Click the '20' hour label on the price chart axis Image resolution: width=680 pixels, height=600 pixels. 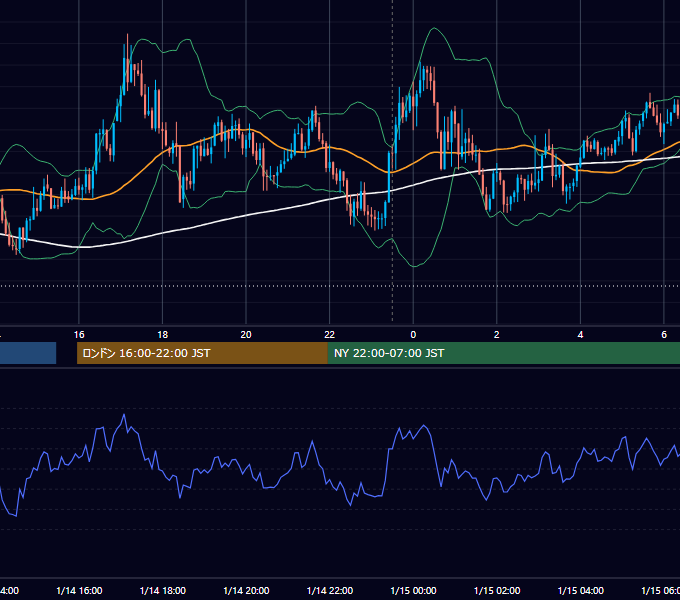click(x=246, y=335)
